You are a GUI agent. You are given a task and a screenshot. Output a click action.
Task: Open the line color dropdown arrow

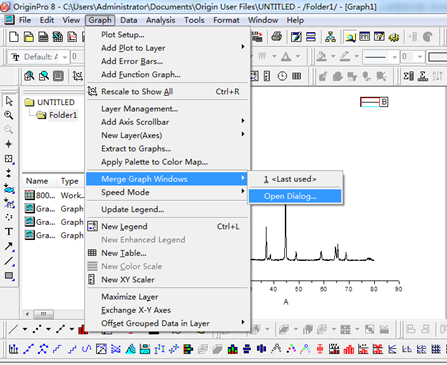[357, 56]
